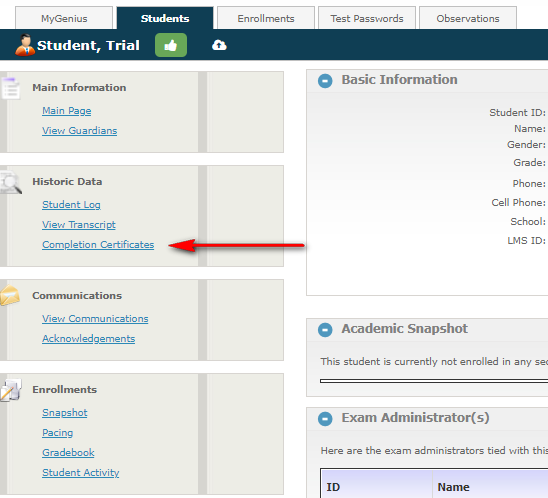The width and height of the screenshot is (548, 498).
Task: Collapse the Basic Information section
Action: click(x=325, y=81)
